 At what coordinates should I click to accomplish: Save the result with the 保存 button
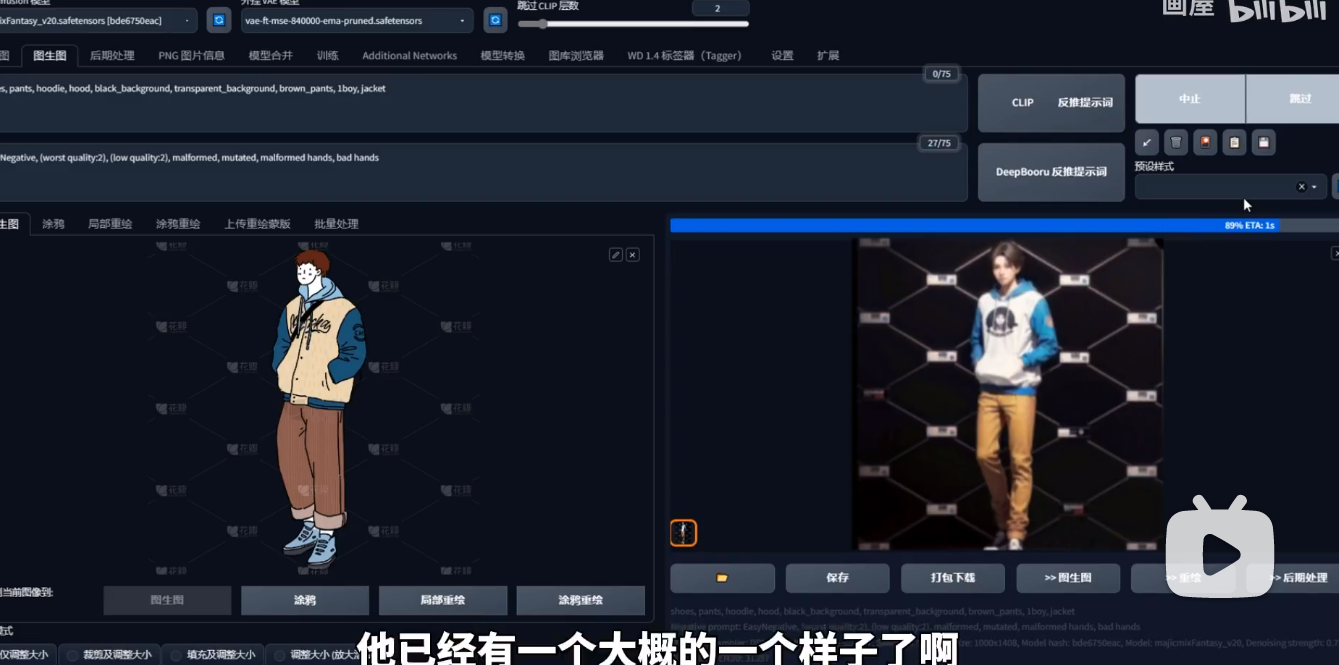(837, 578)
